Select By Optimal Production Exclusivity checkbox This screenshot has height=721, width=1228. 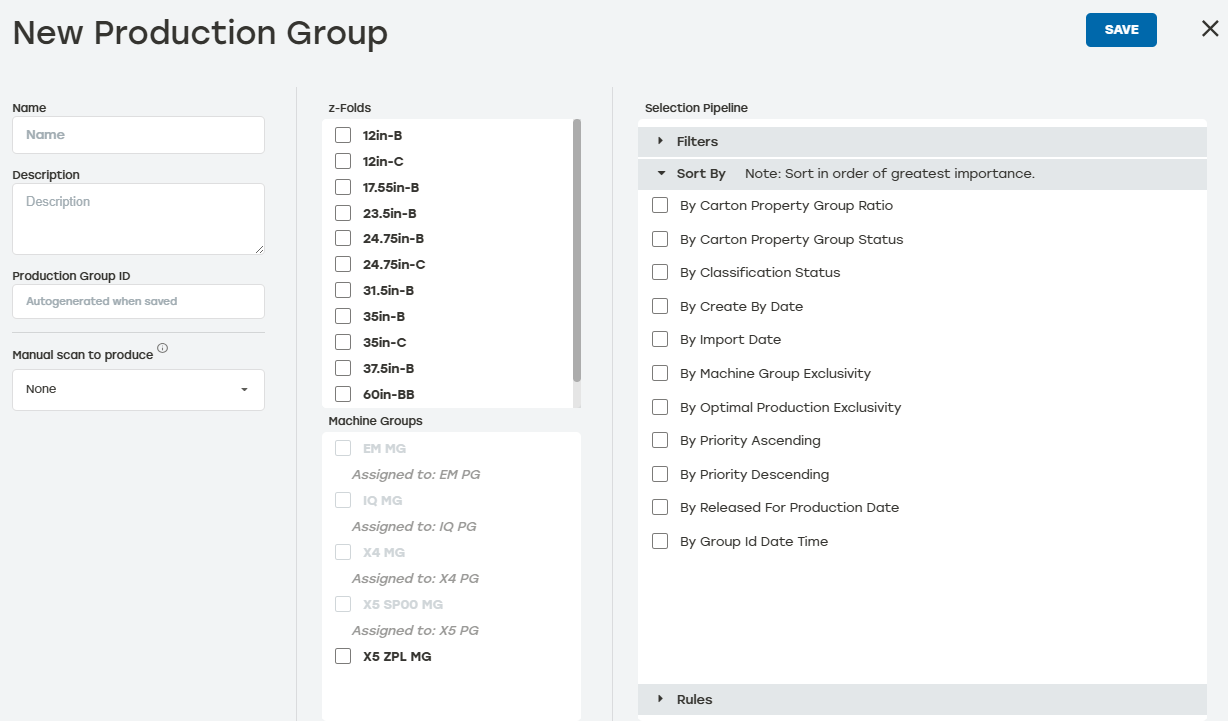[x=660, y=407]
